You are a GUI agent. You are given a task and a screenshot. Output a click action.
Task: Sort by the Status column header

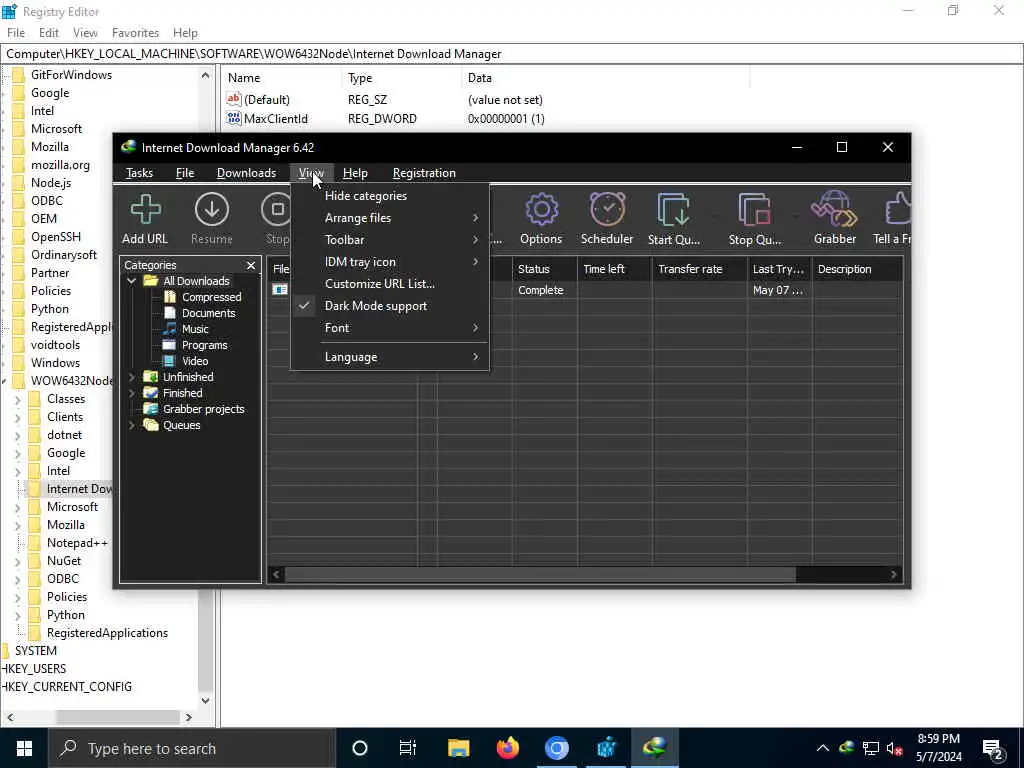coord(543,269)
